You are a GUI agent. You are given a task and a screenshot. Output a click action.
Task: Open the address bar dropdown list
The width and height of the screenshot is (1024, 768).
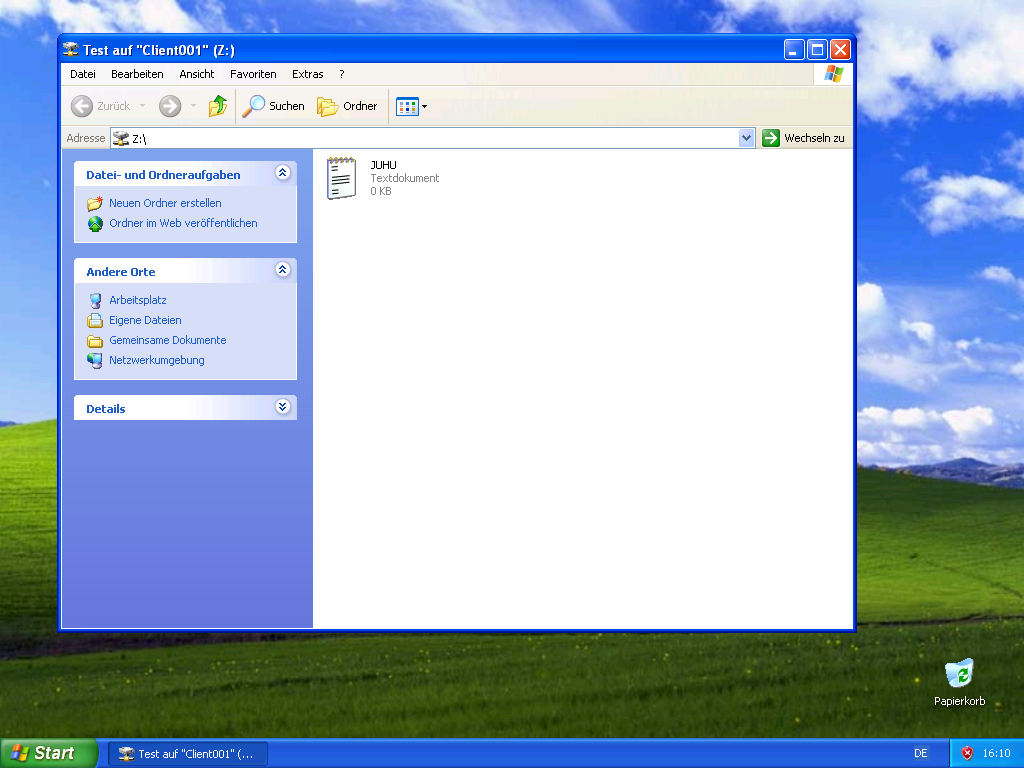pyautogui.click(x=746, y=138)
